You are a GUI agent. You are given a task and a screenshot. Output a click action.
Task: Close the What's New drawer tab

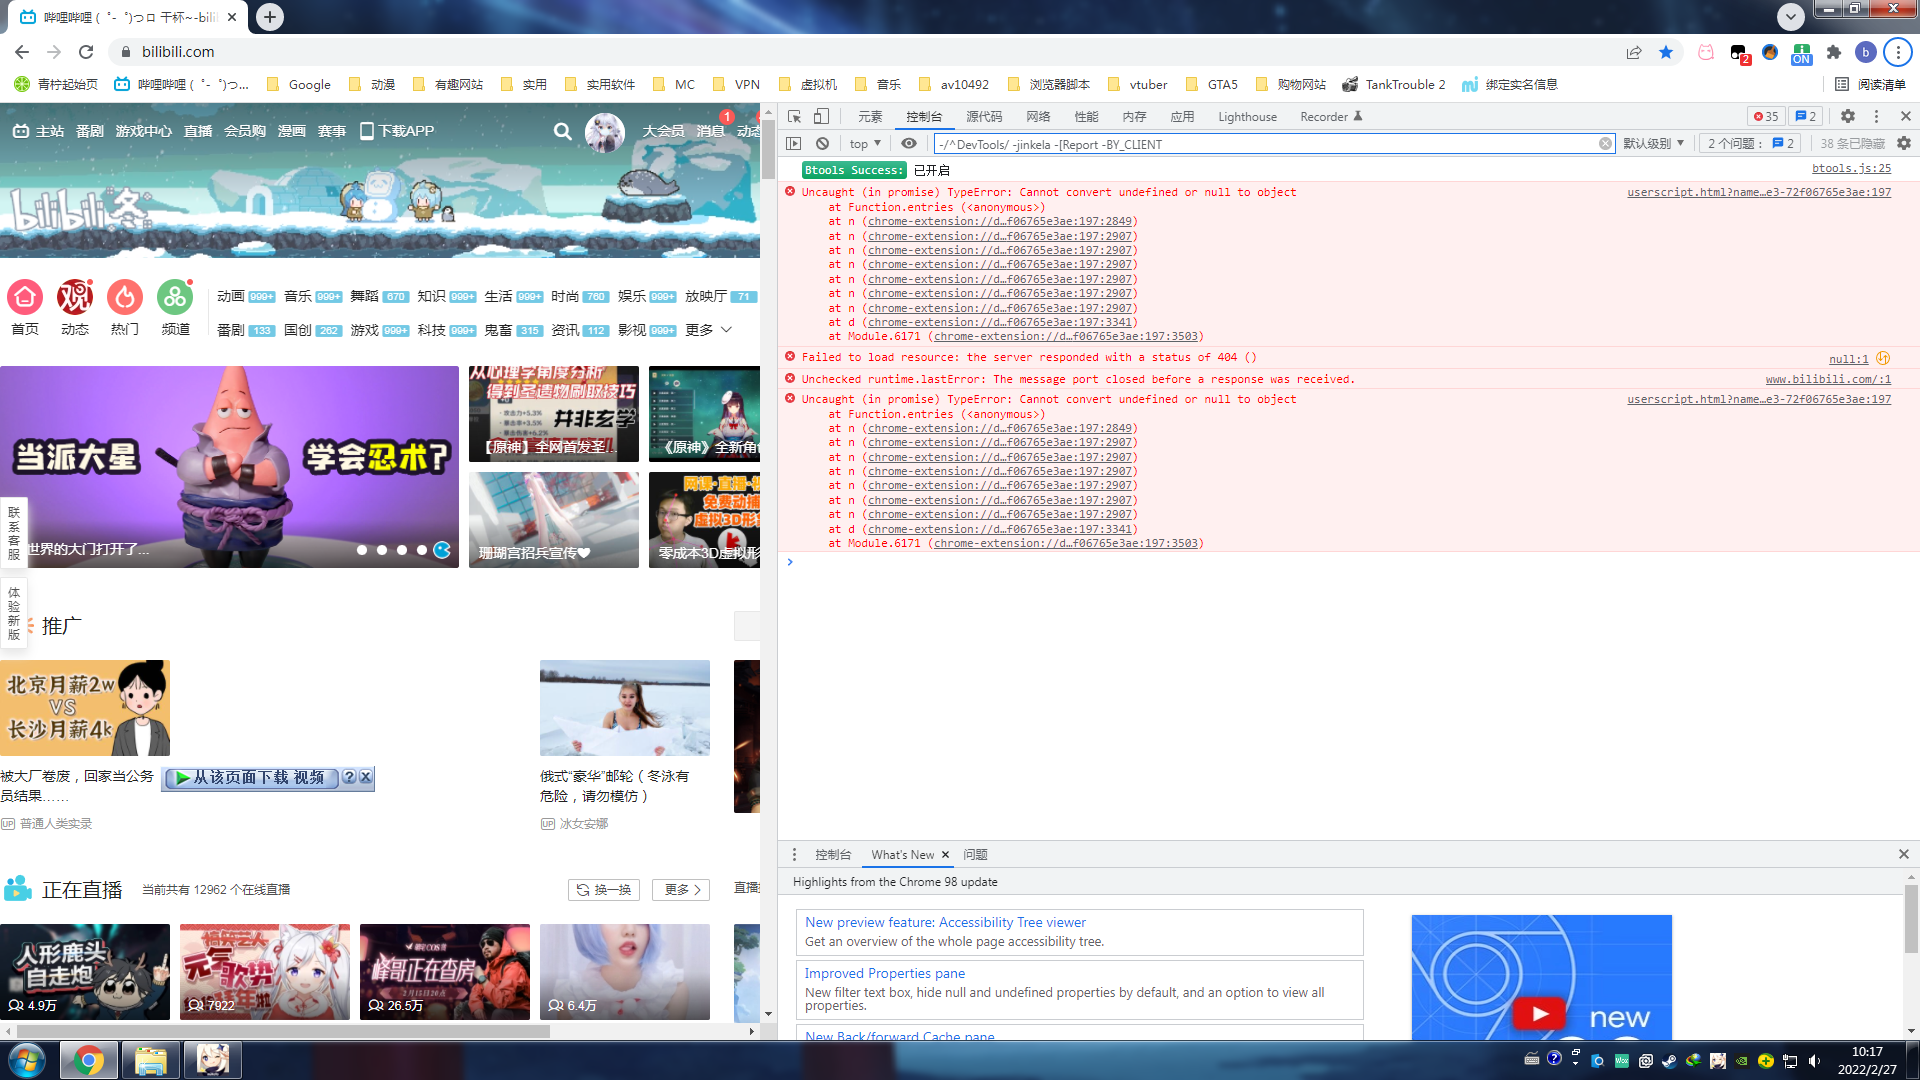(x=945, y=855)
